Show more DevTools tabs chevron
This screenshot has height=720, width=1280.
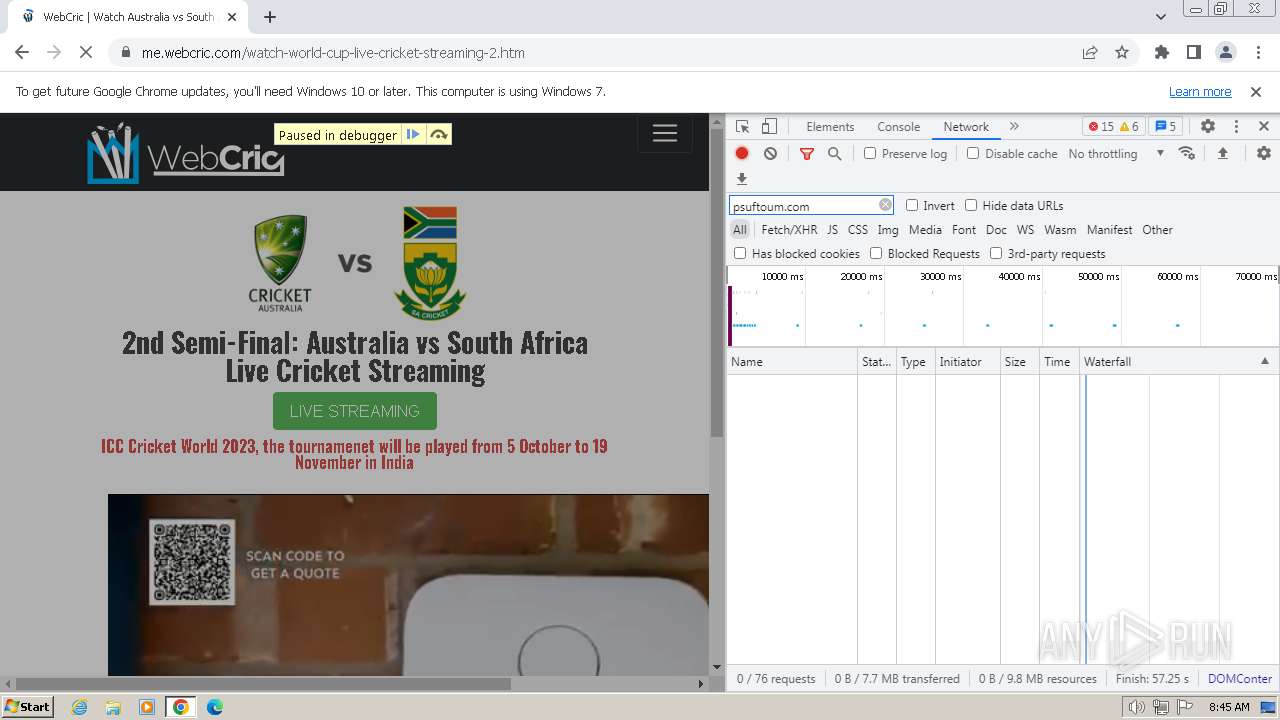[x=1014, y=126]
